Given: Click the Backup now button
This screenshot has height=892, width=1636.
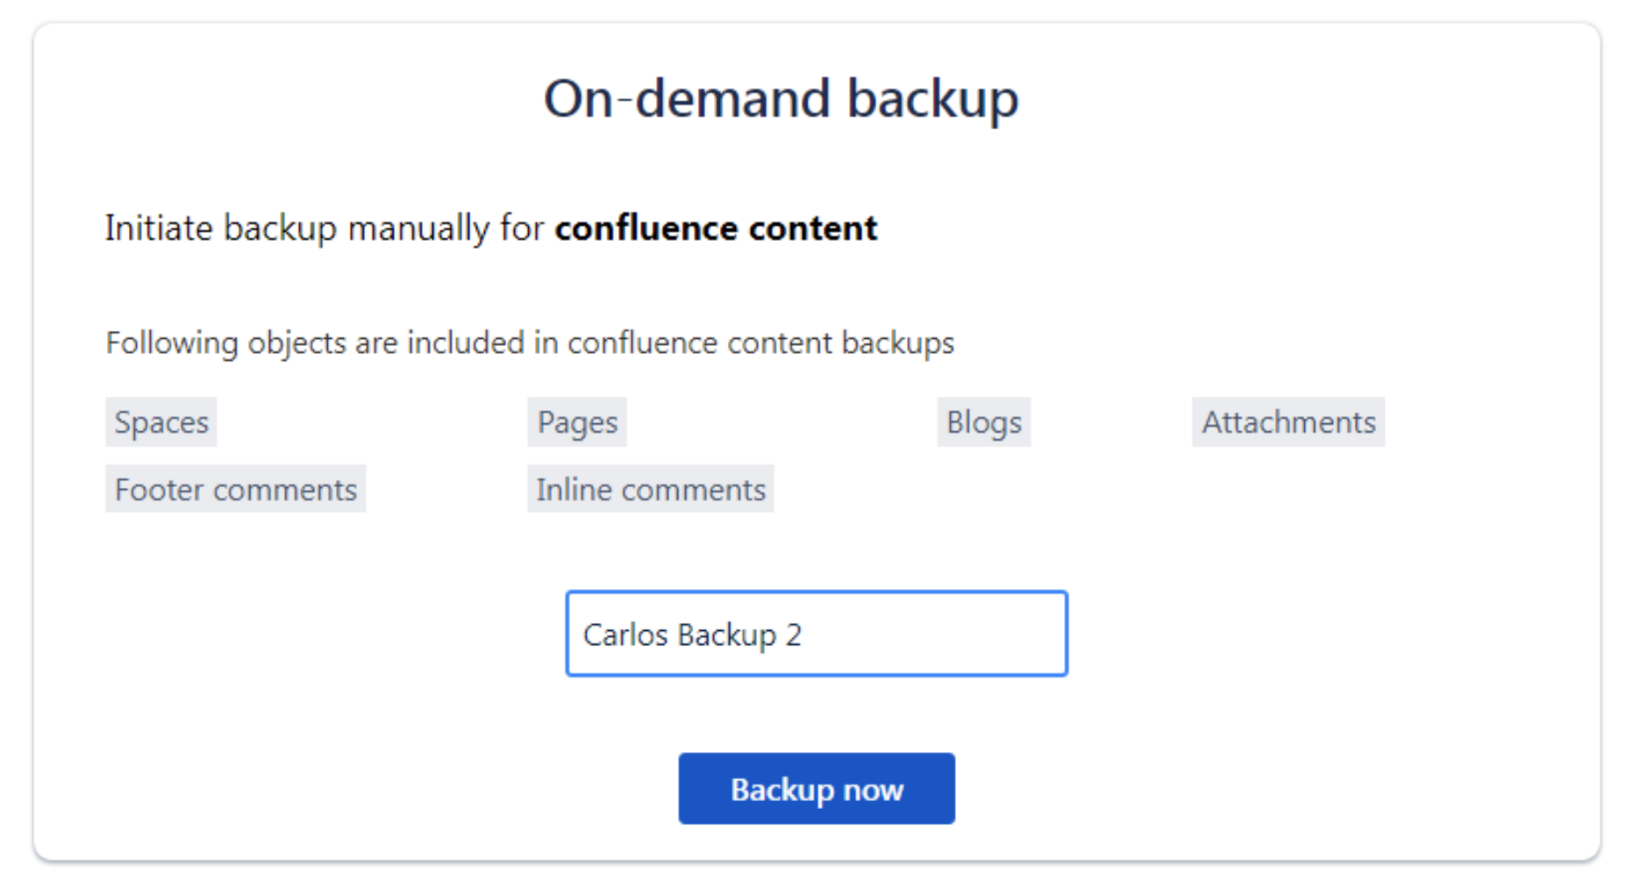Looking at the screenshot, I should 816,789.
